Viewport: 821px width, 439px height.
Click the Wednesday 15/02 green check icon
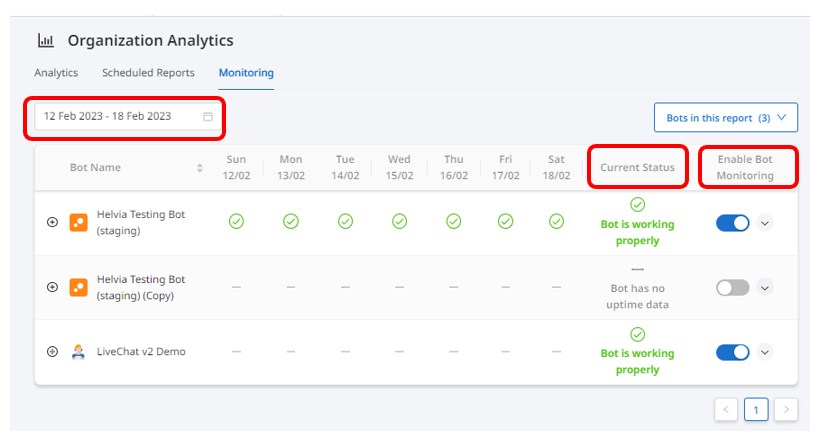tap(400, 222)
